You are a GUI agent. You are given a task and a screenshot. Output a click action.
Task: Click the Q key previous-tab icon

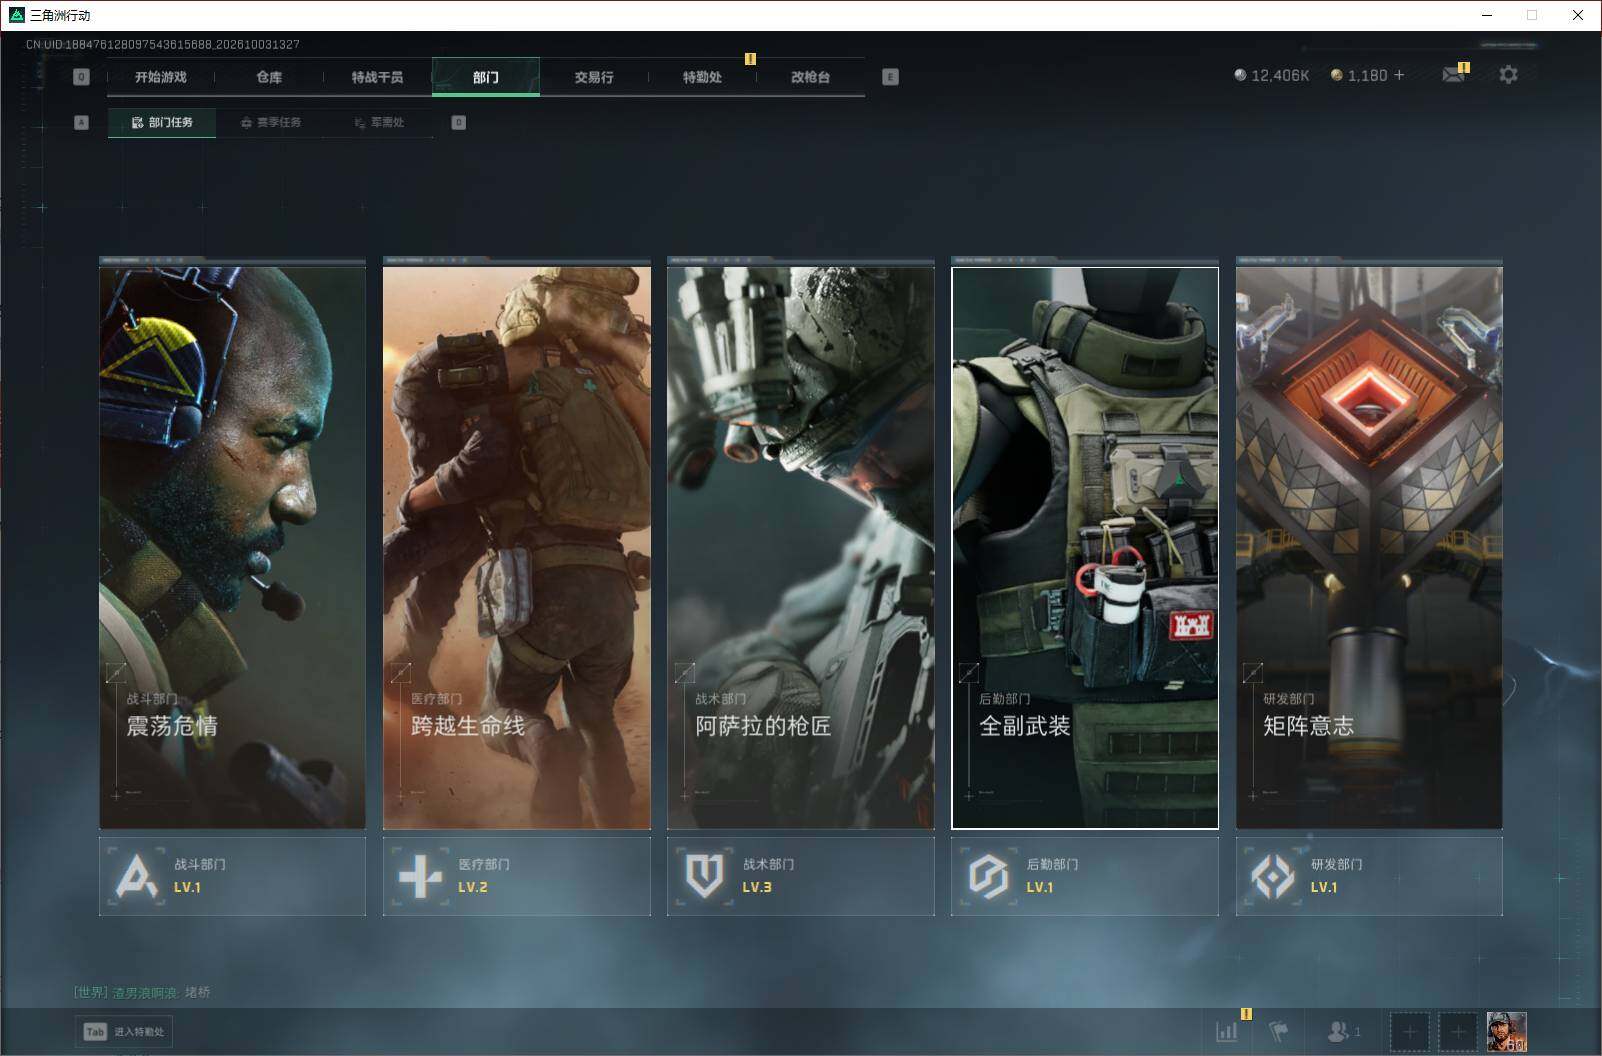82,77
